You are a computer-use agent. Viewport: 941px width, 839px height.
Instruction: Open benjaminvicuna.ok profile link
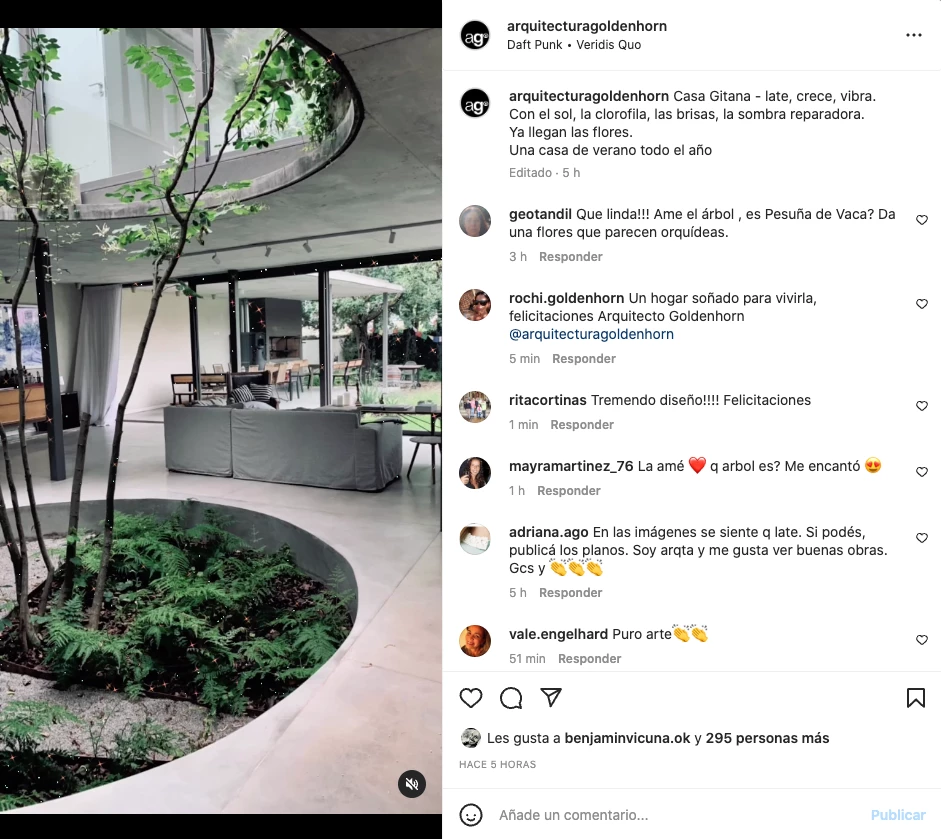(x=627, y=738)
